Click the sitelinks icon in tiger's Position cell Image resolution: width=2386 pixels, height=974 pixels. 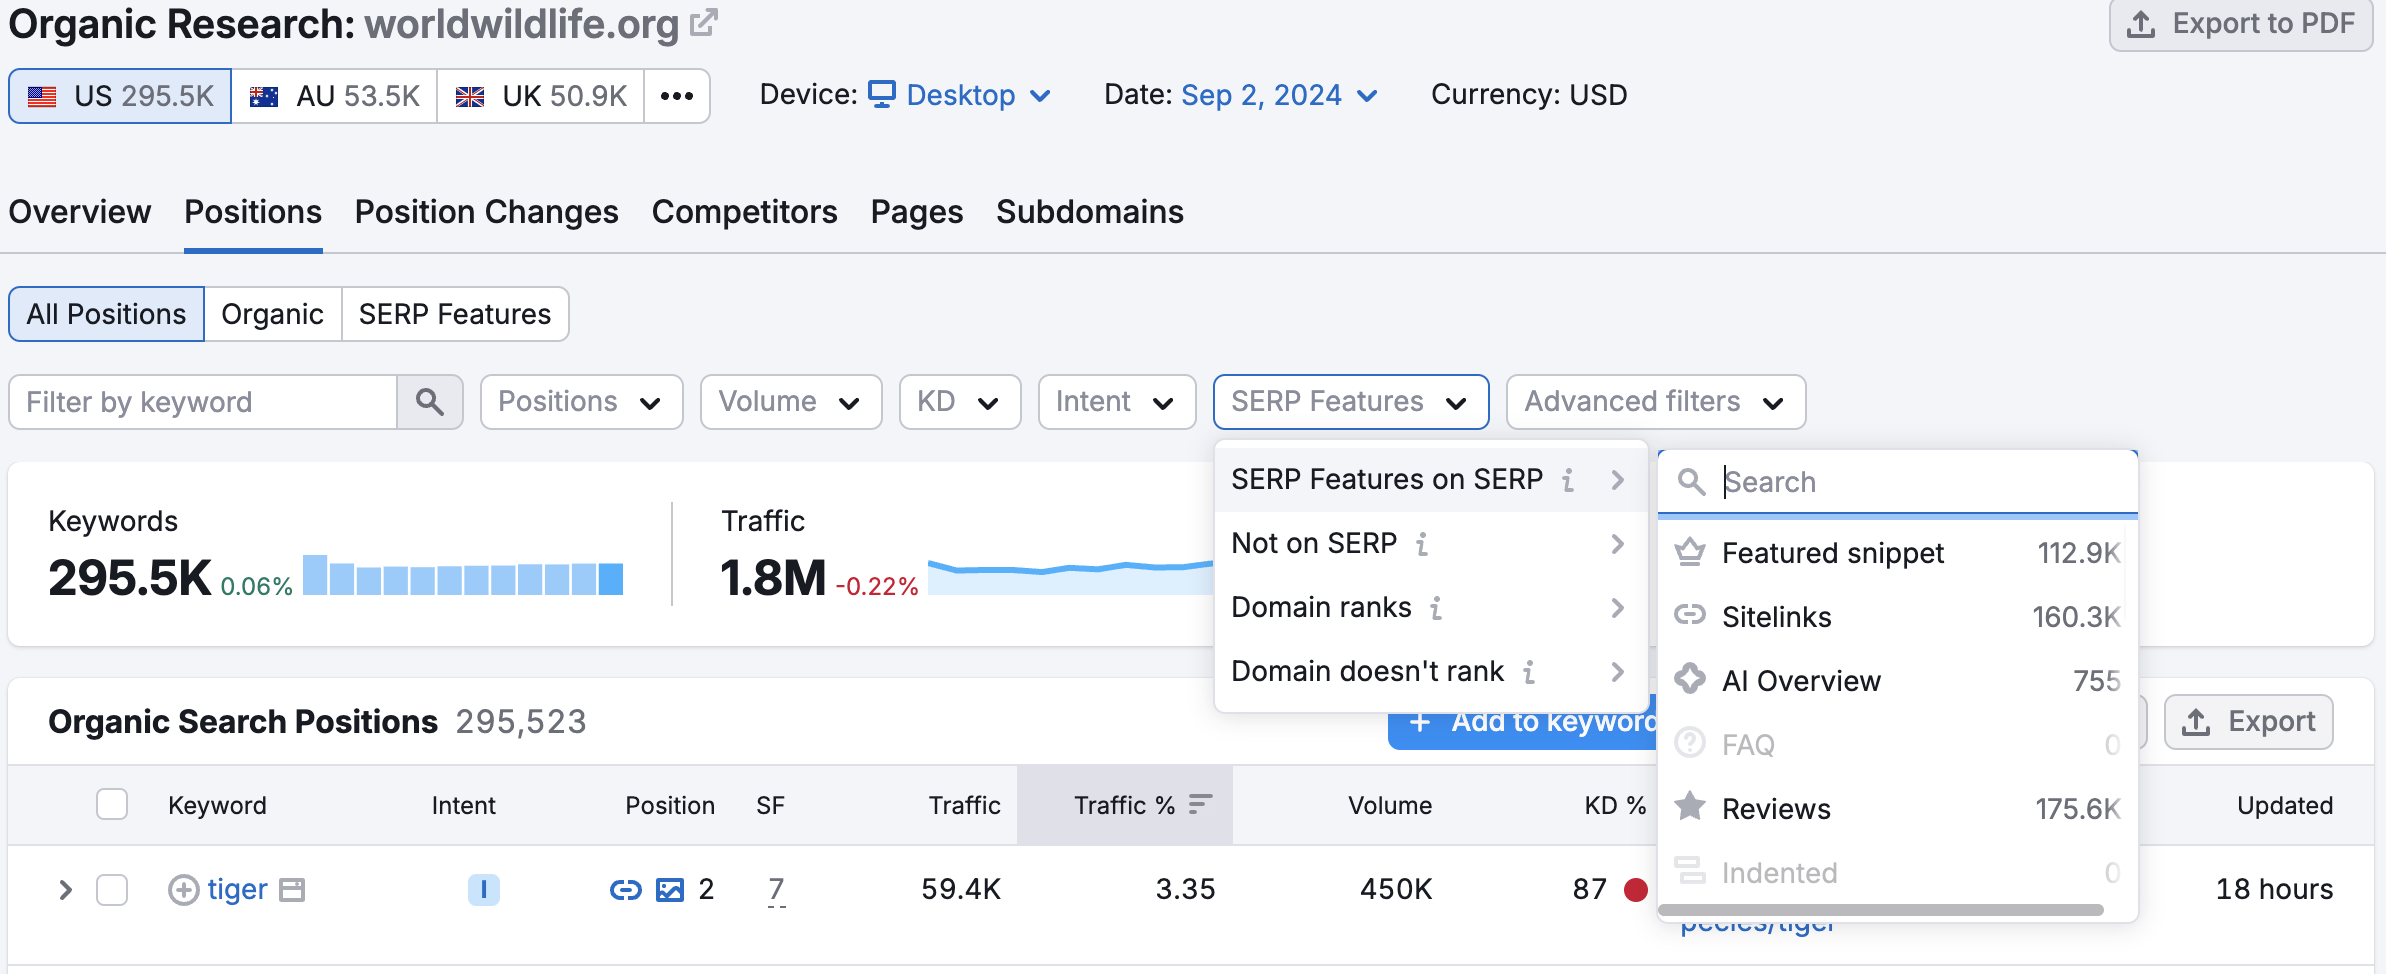(x=626, y=889)
